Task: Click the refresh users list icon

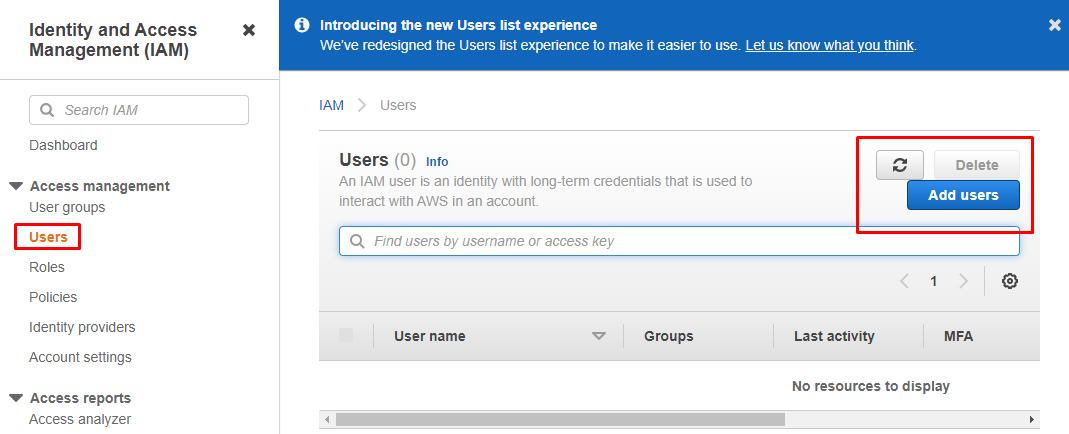Action: (899, 165)
